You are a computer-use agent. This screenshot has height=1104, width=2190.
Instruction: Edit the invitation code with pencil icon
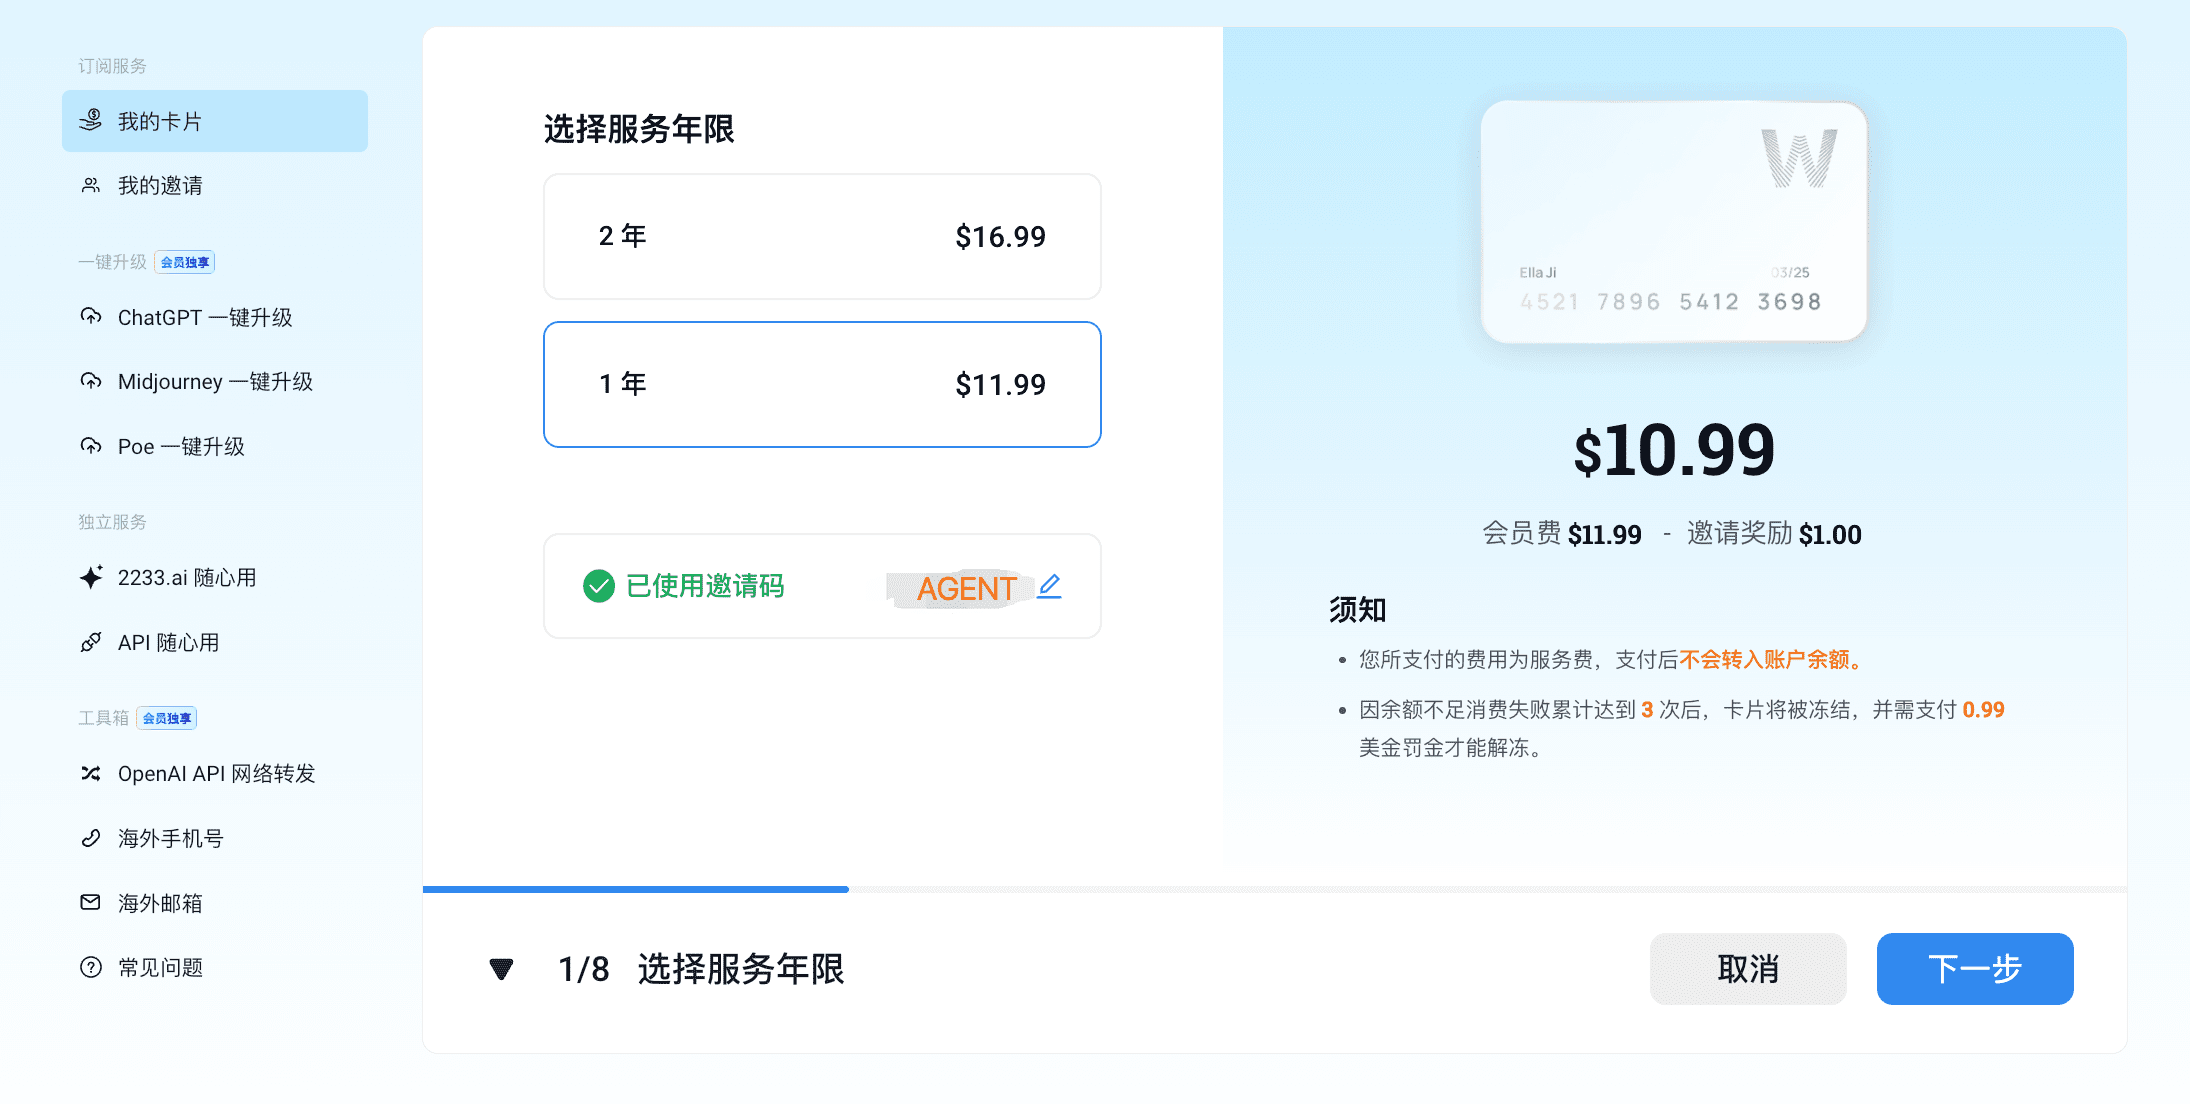pos(1049,586)
